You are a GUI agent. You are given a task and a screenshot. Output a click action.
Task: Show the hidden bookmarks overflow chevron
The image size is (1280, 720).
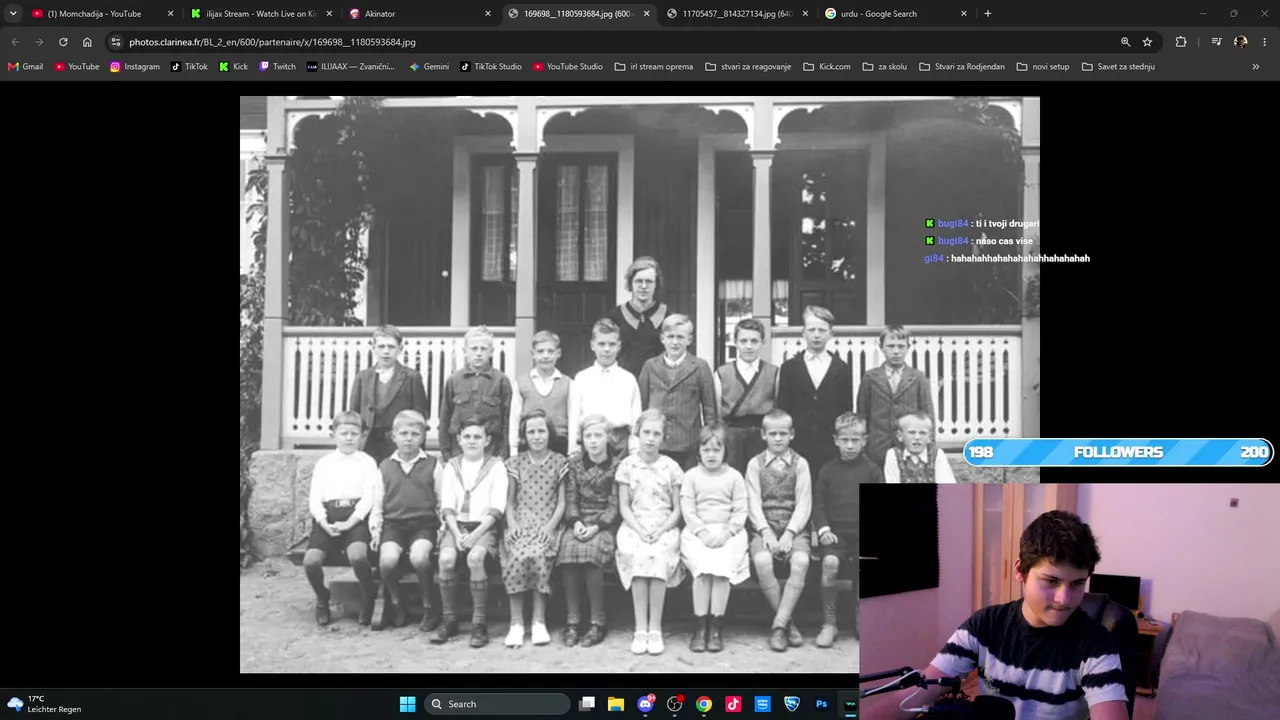1256,67
